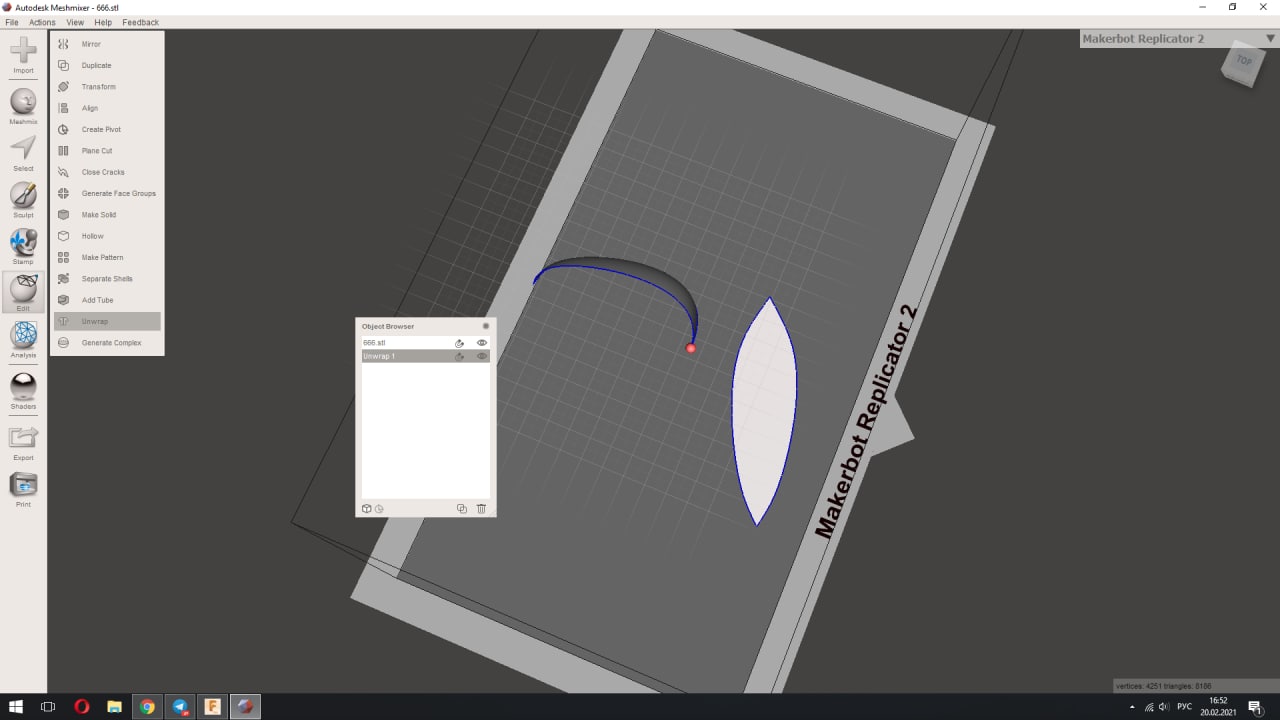Close the Object Browser panel
Screen dimensions: 1280x720
[486, 326]
